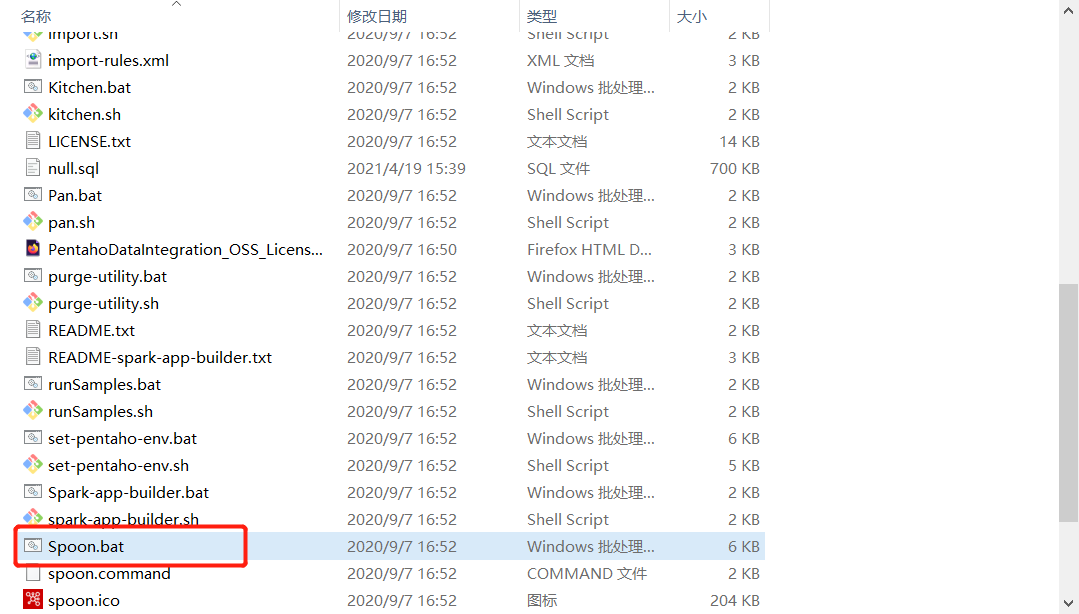1079x614 pixels.
Task: Click the kitchen.sh shell script icon
Action: pyautogui.click(x=32, y=114)
